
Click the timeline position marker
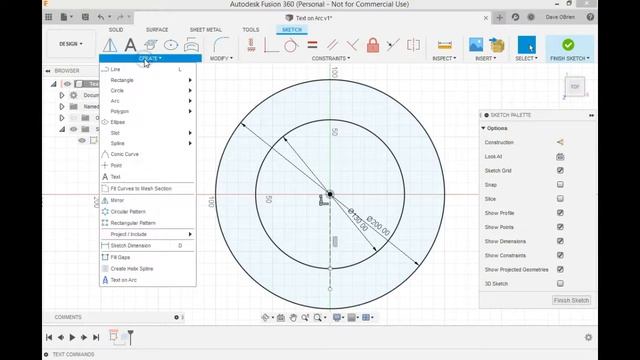tap(131, 337)
